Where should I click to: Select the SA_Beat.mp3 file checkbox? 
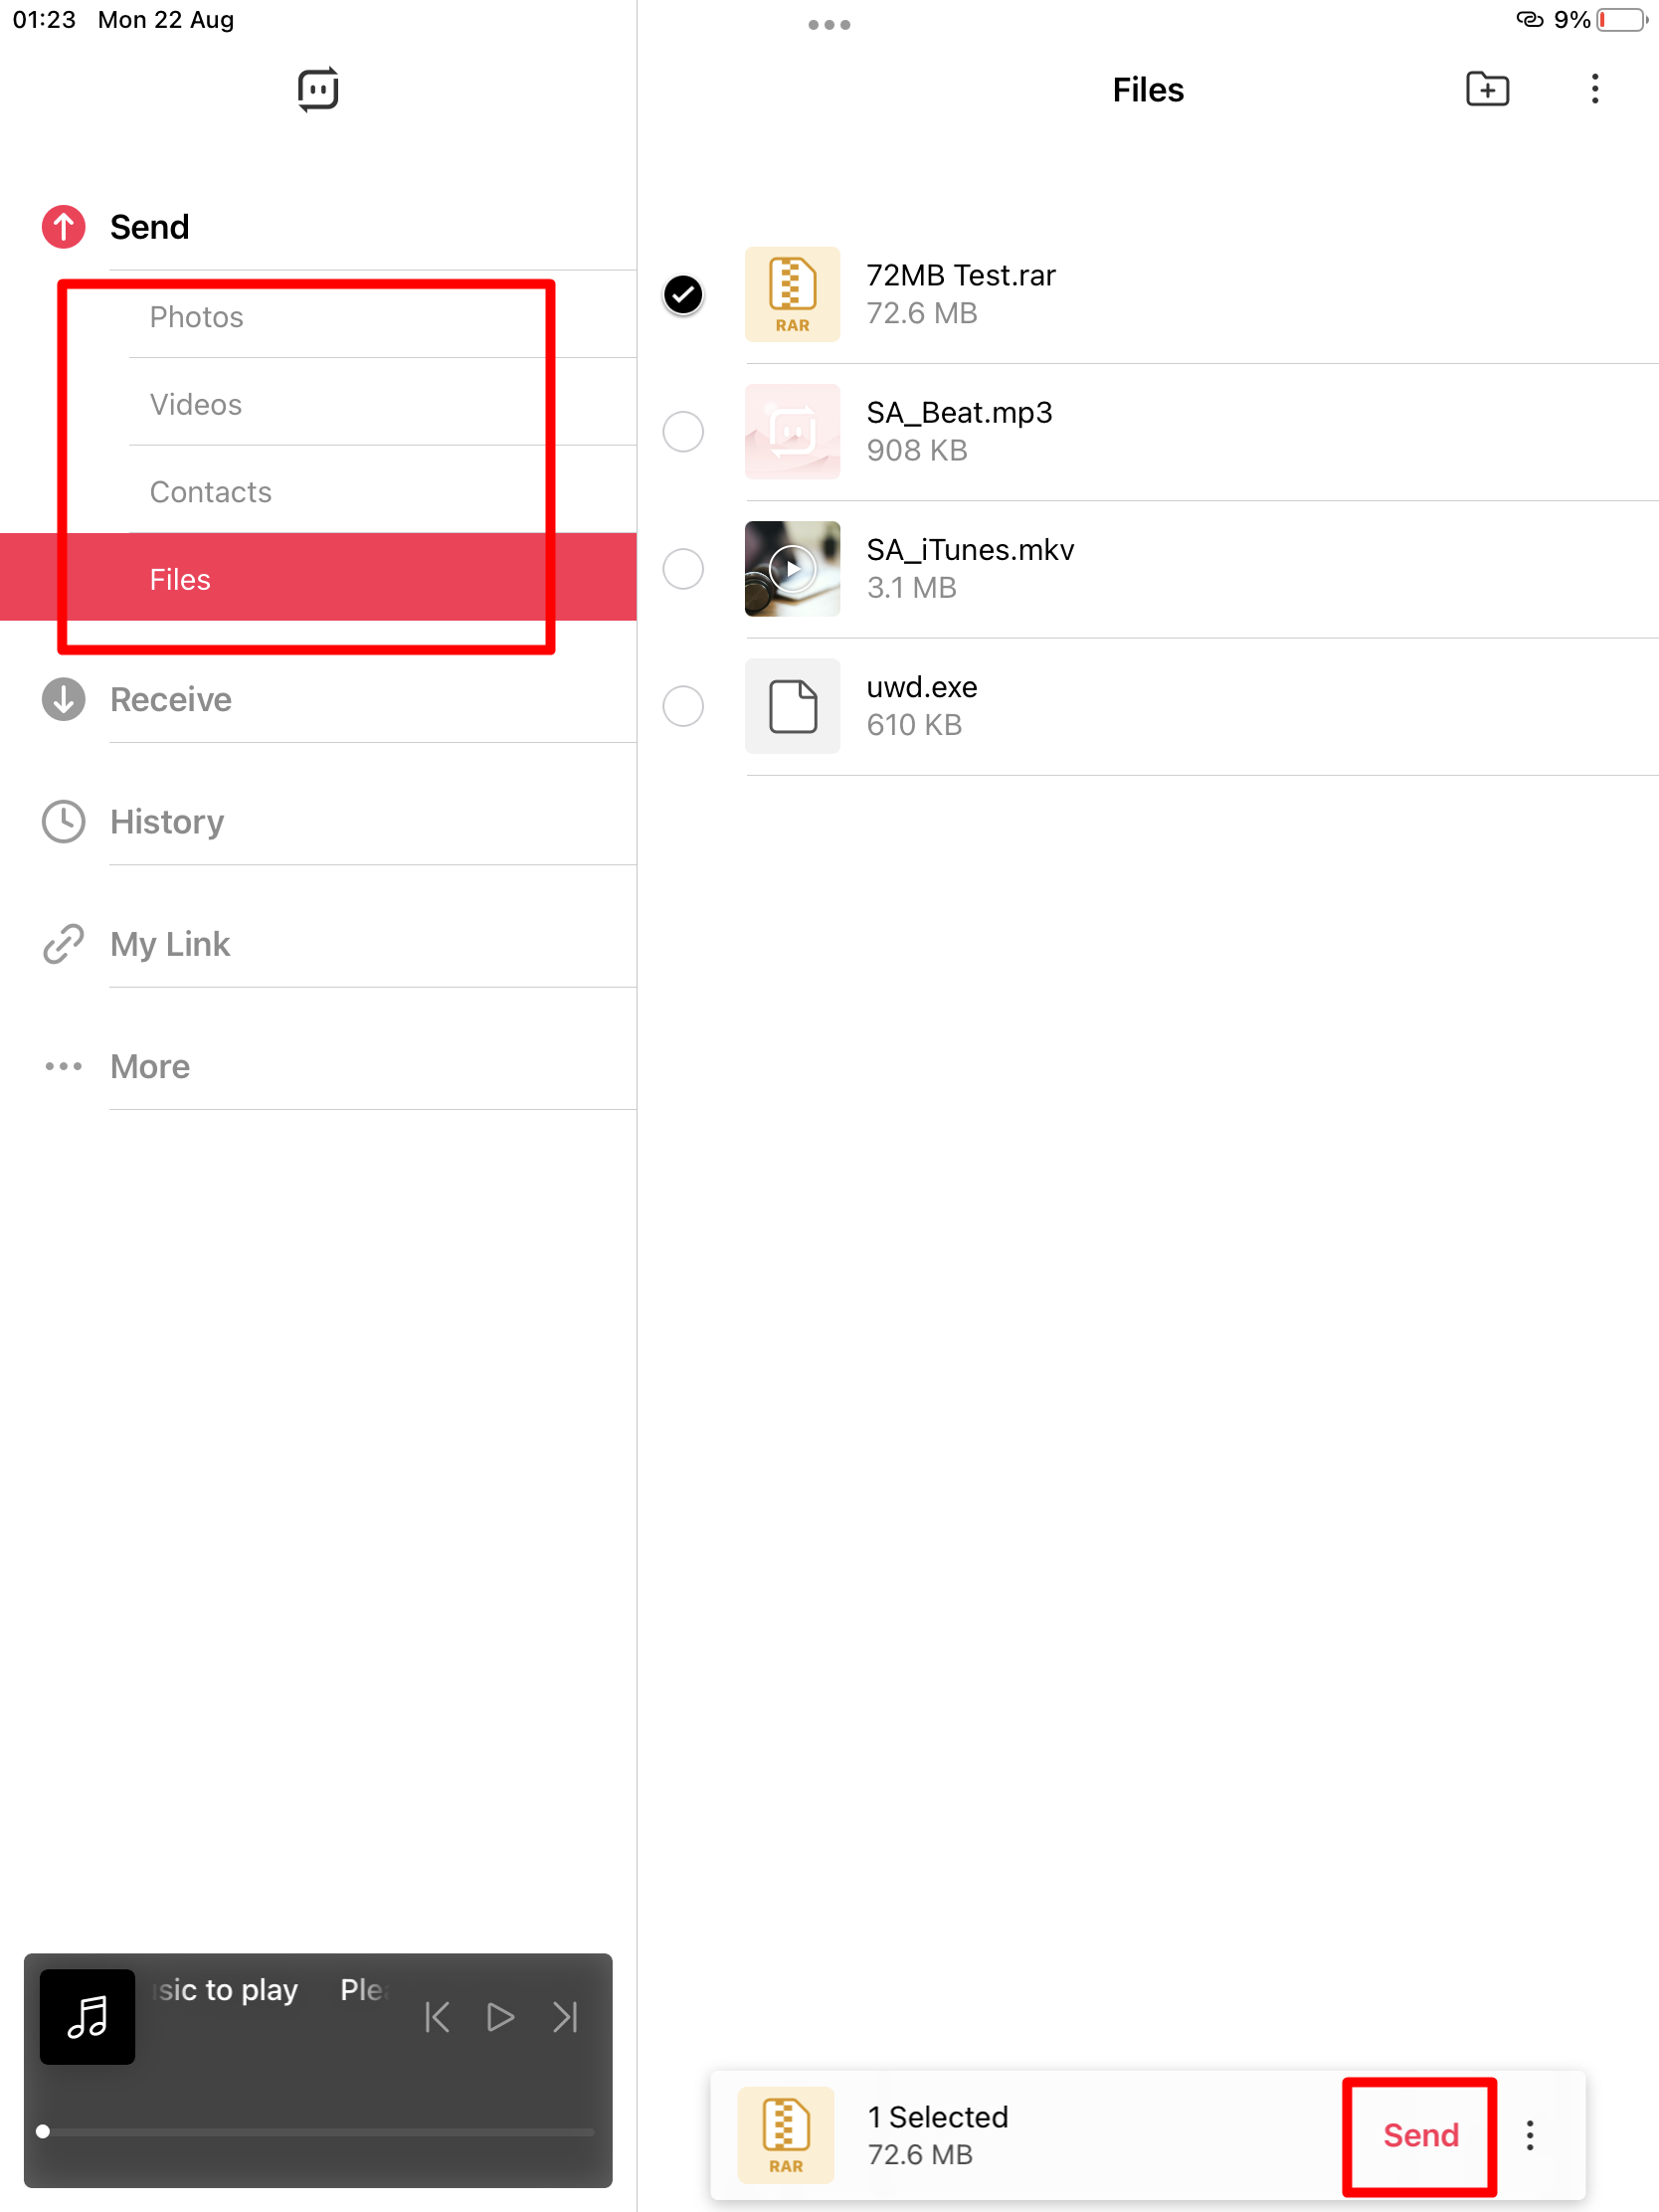683,432
